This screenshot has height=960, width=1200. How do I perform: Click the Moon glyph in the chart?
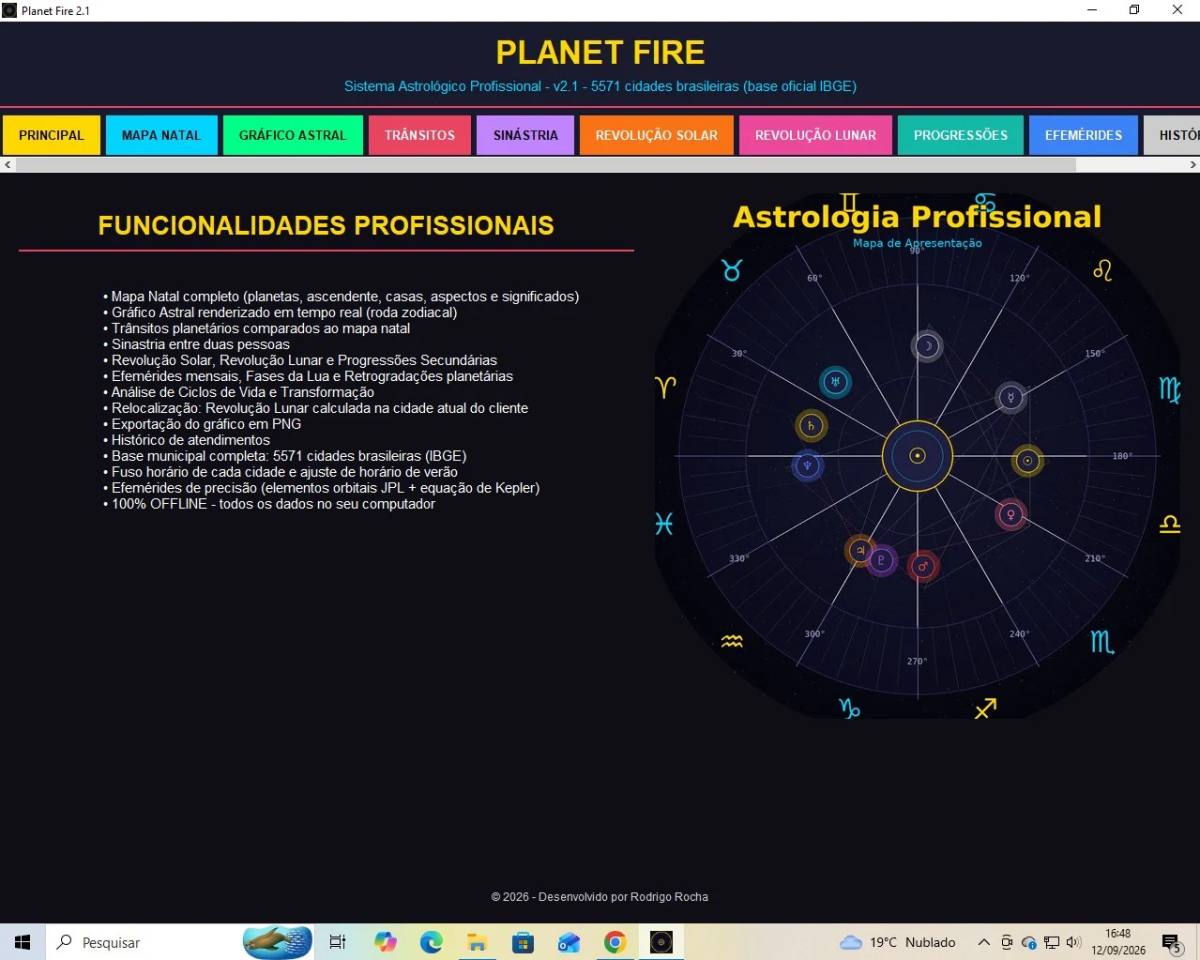[927, 346]
